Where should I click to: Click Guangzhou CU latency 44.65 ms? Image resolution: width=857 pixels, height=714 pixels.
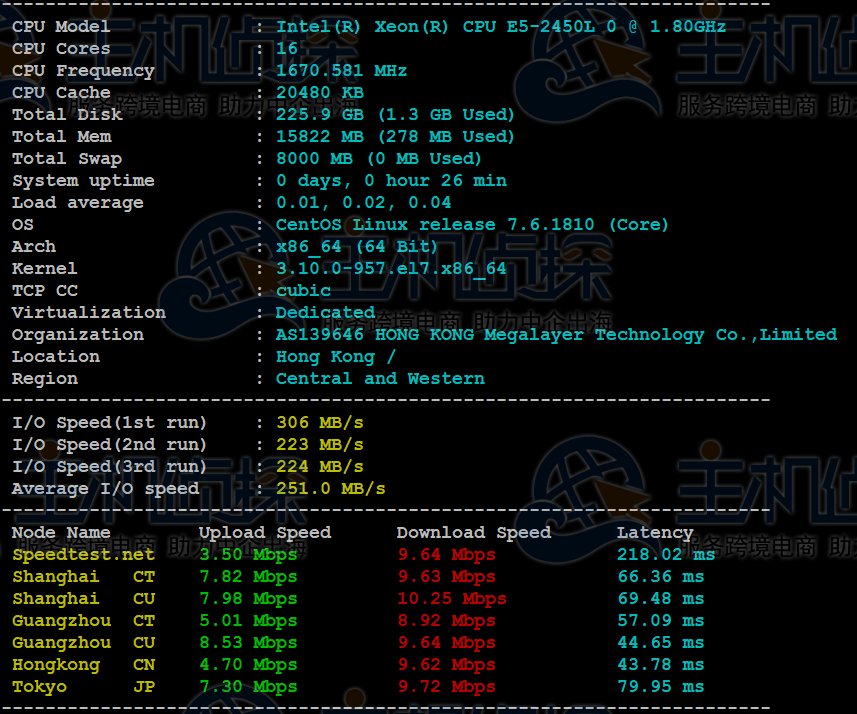(661, 642)
